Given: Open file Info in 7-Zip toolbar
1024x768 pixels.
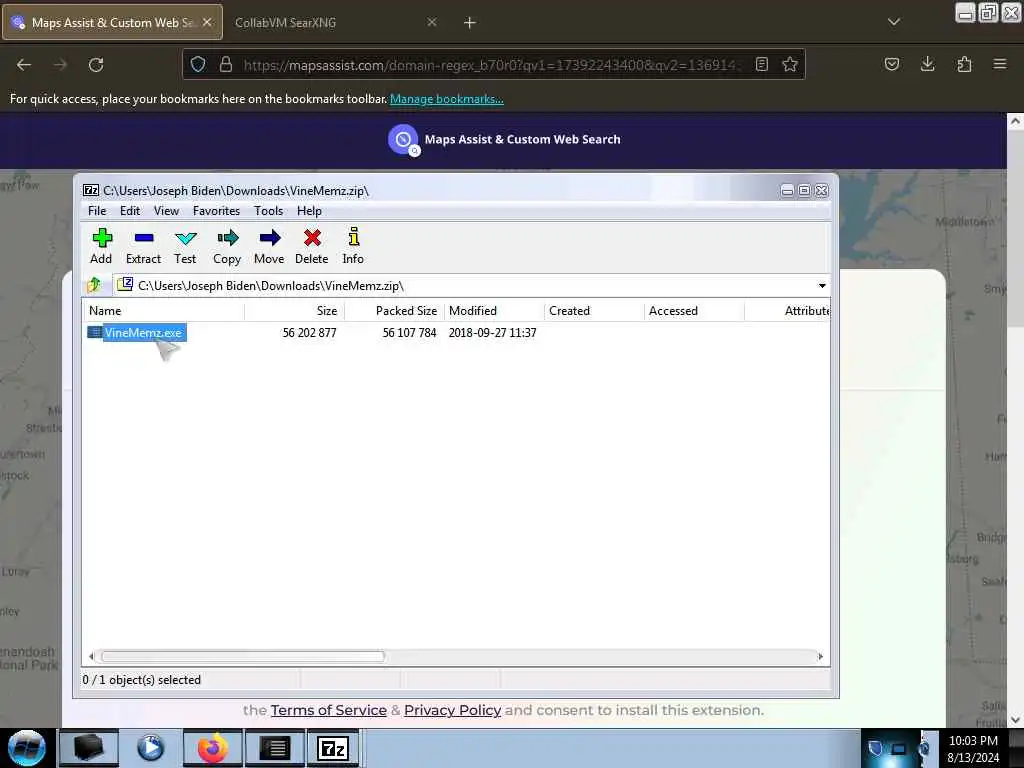Looking at the screenshot, I should click(353, 246).
